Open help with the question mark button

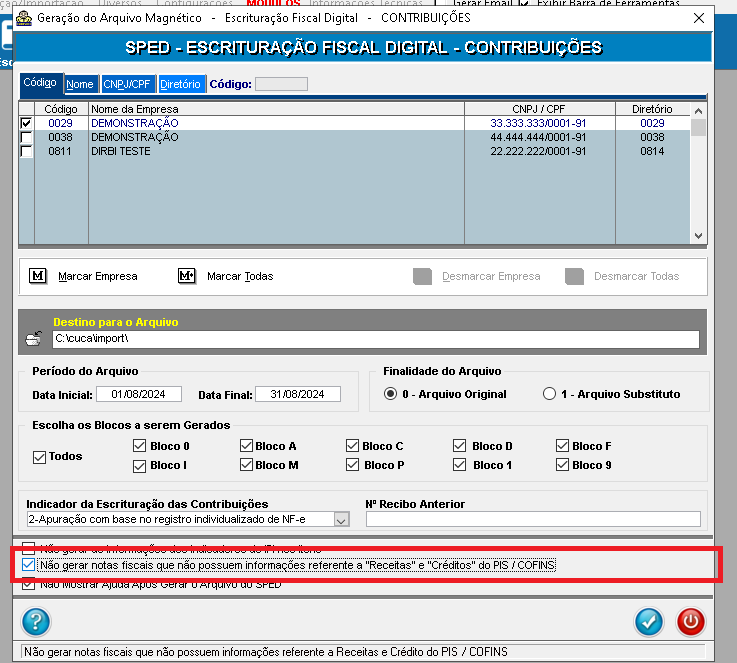click(x=36, y=622)
